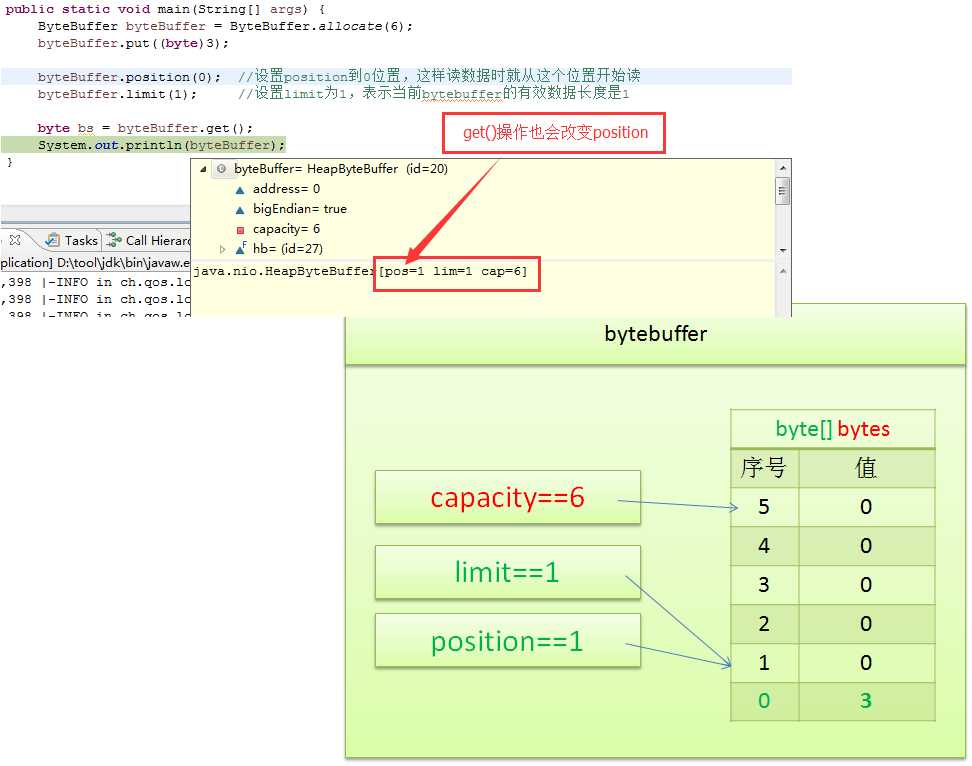Viewport: 972px width, 766px height.
Task: Click the blue triangle icon beside address
Action: [241, 190]
